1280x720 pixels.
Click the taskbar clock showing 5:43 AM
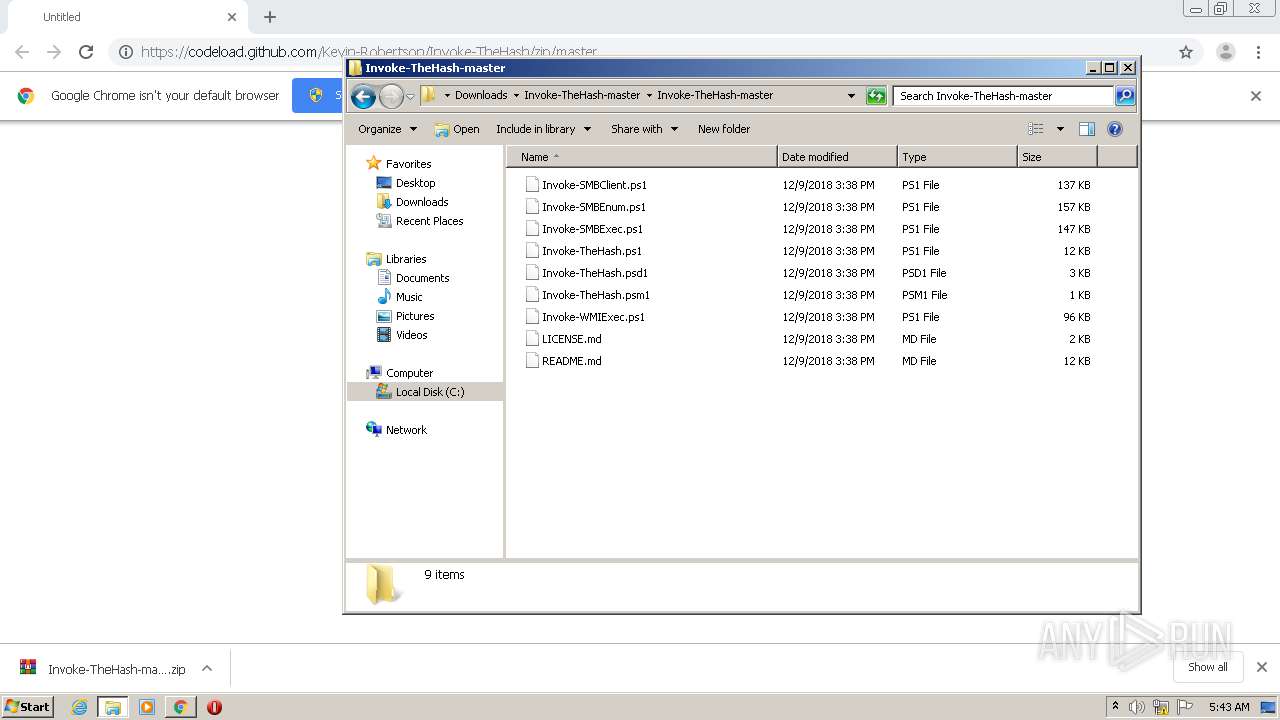1229,707
